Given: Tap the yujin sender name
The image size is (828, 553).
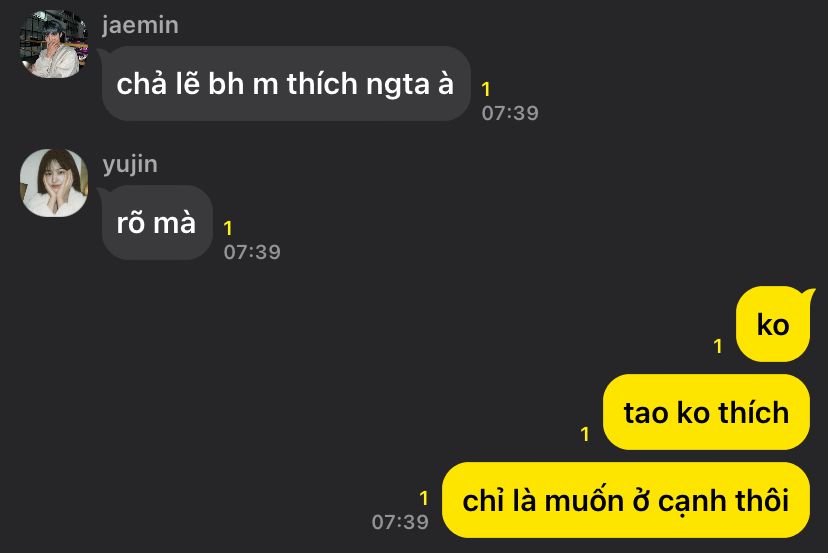Looking at the screenshot, I should click(130, 165).
